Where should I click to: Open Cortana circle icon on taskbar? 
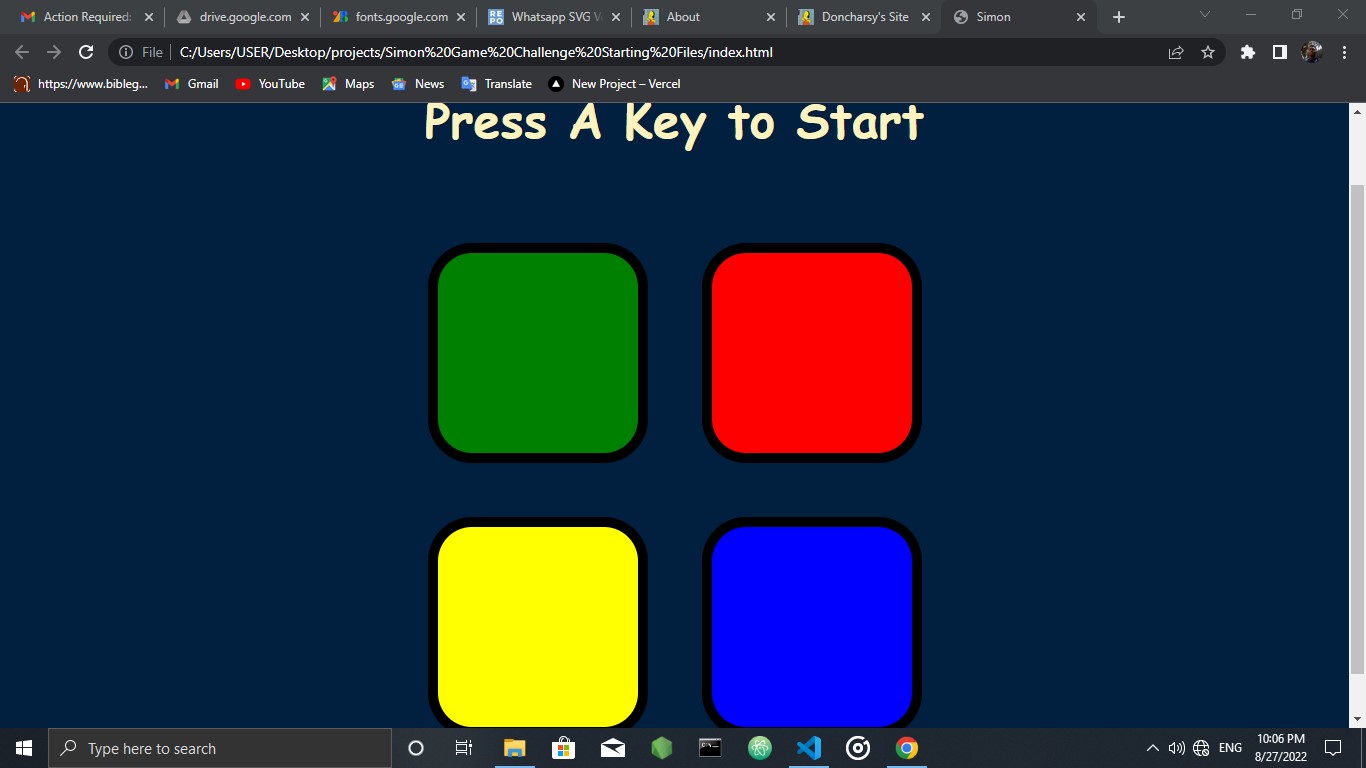point(416,748)
